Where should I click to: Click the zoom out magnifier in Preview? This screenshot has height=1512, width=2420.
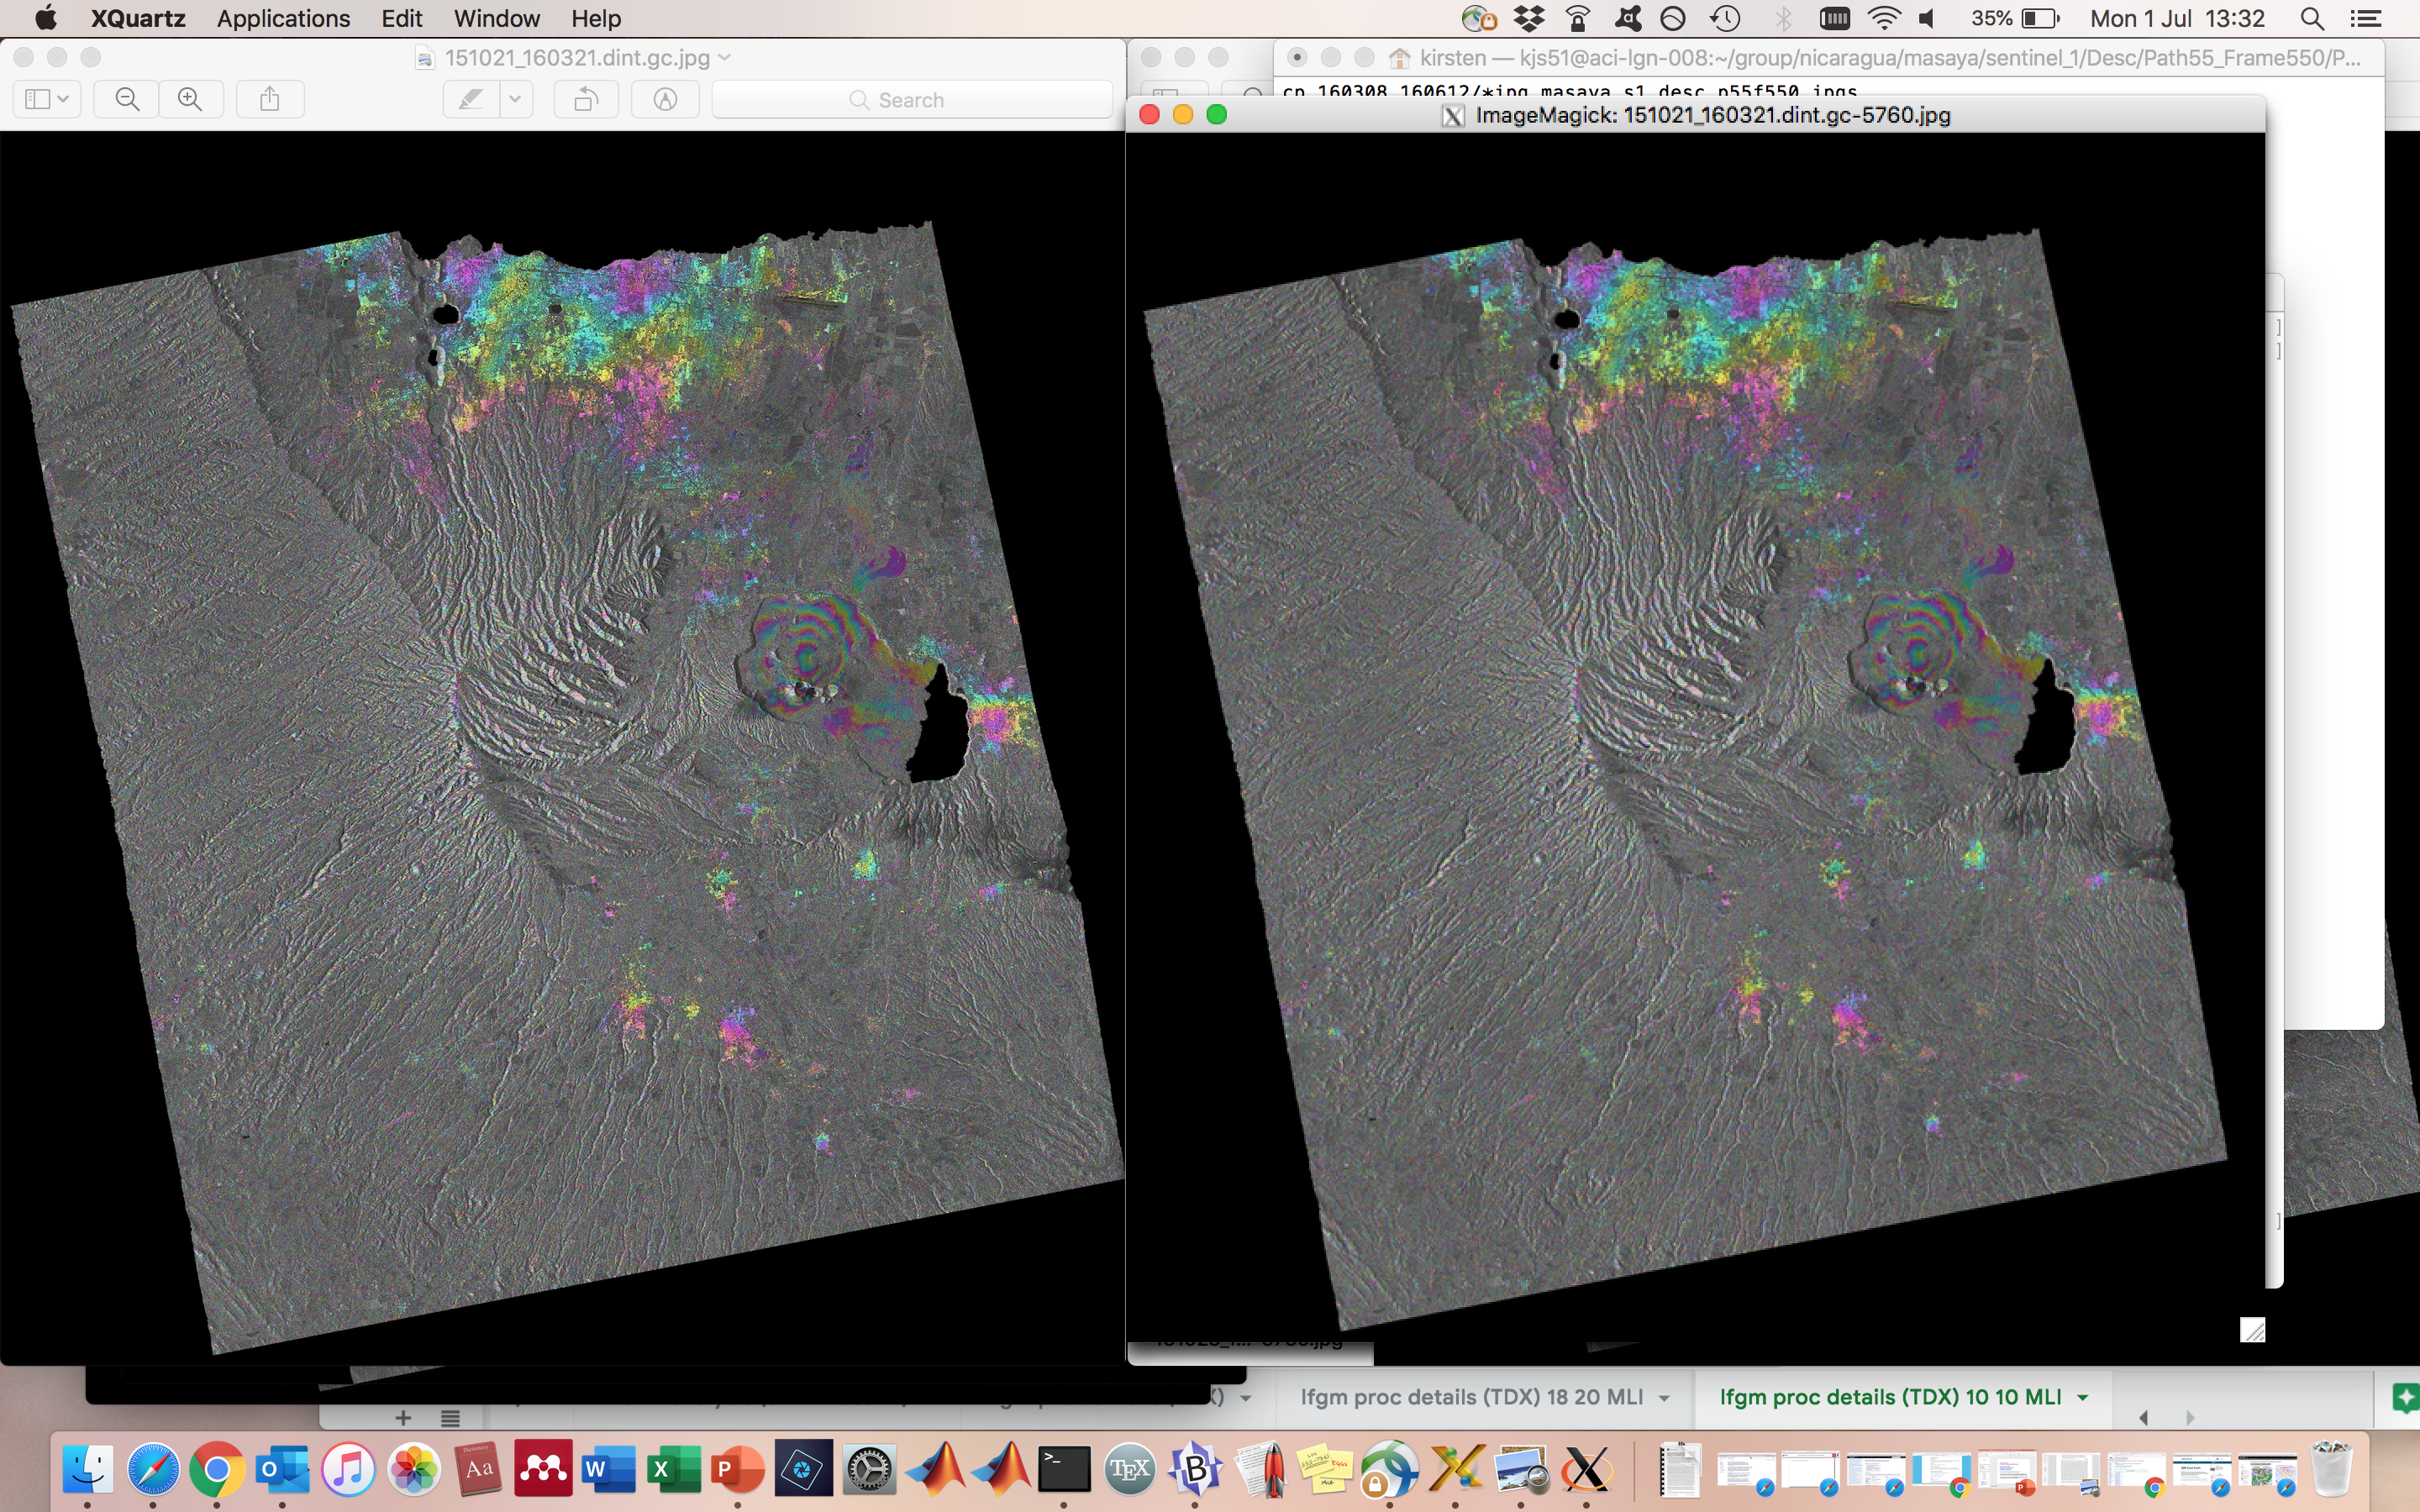click(x=127, y=99)
